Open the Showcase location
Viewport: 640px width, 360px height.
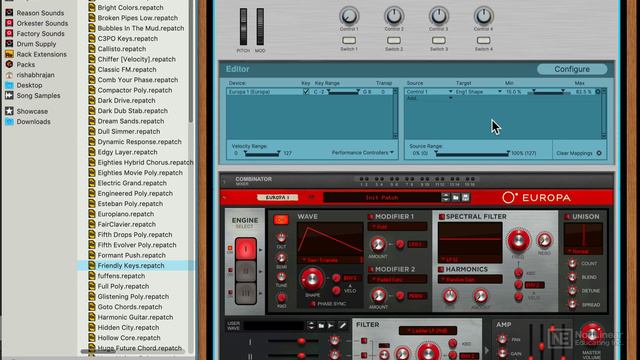pyautogui.click(x=32, y=111)
